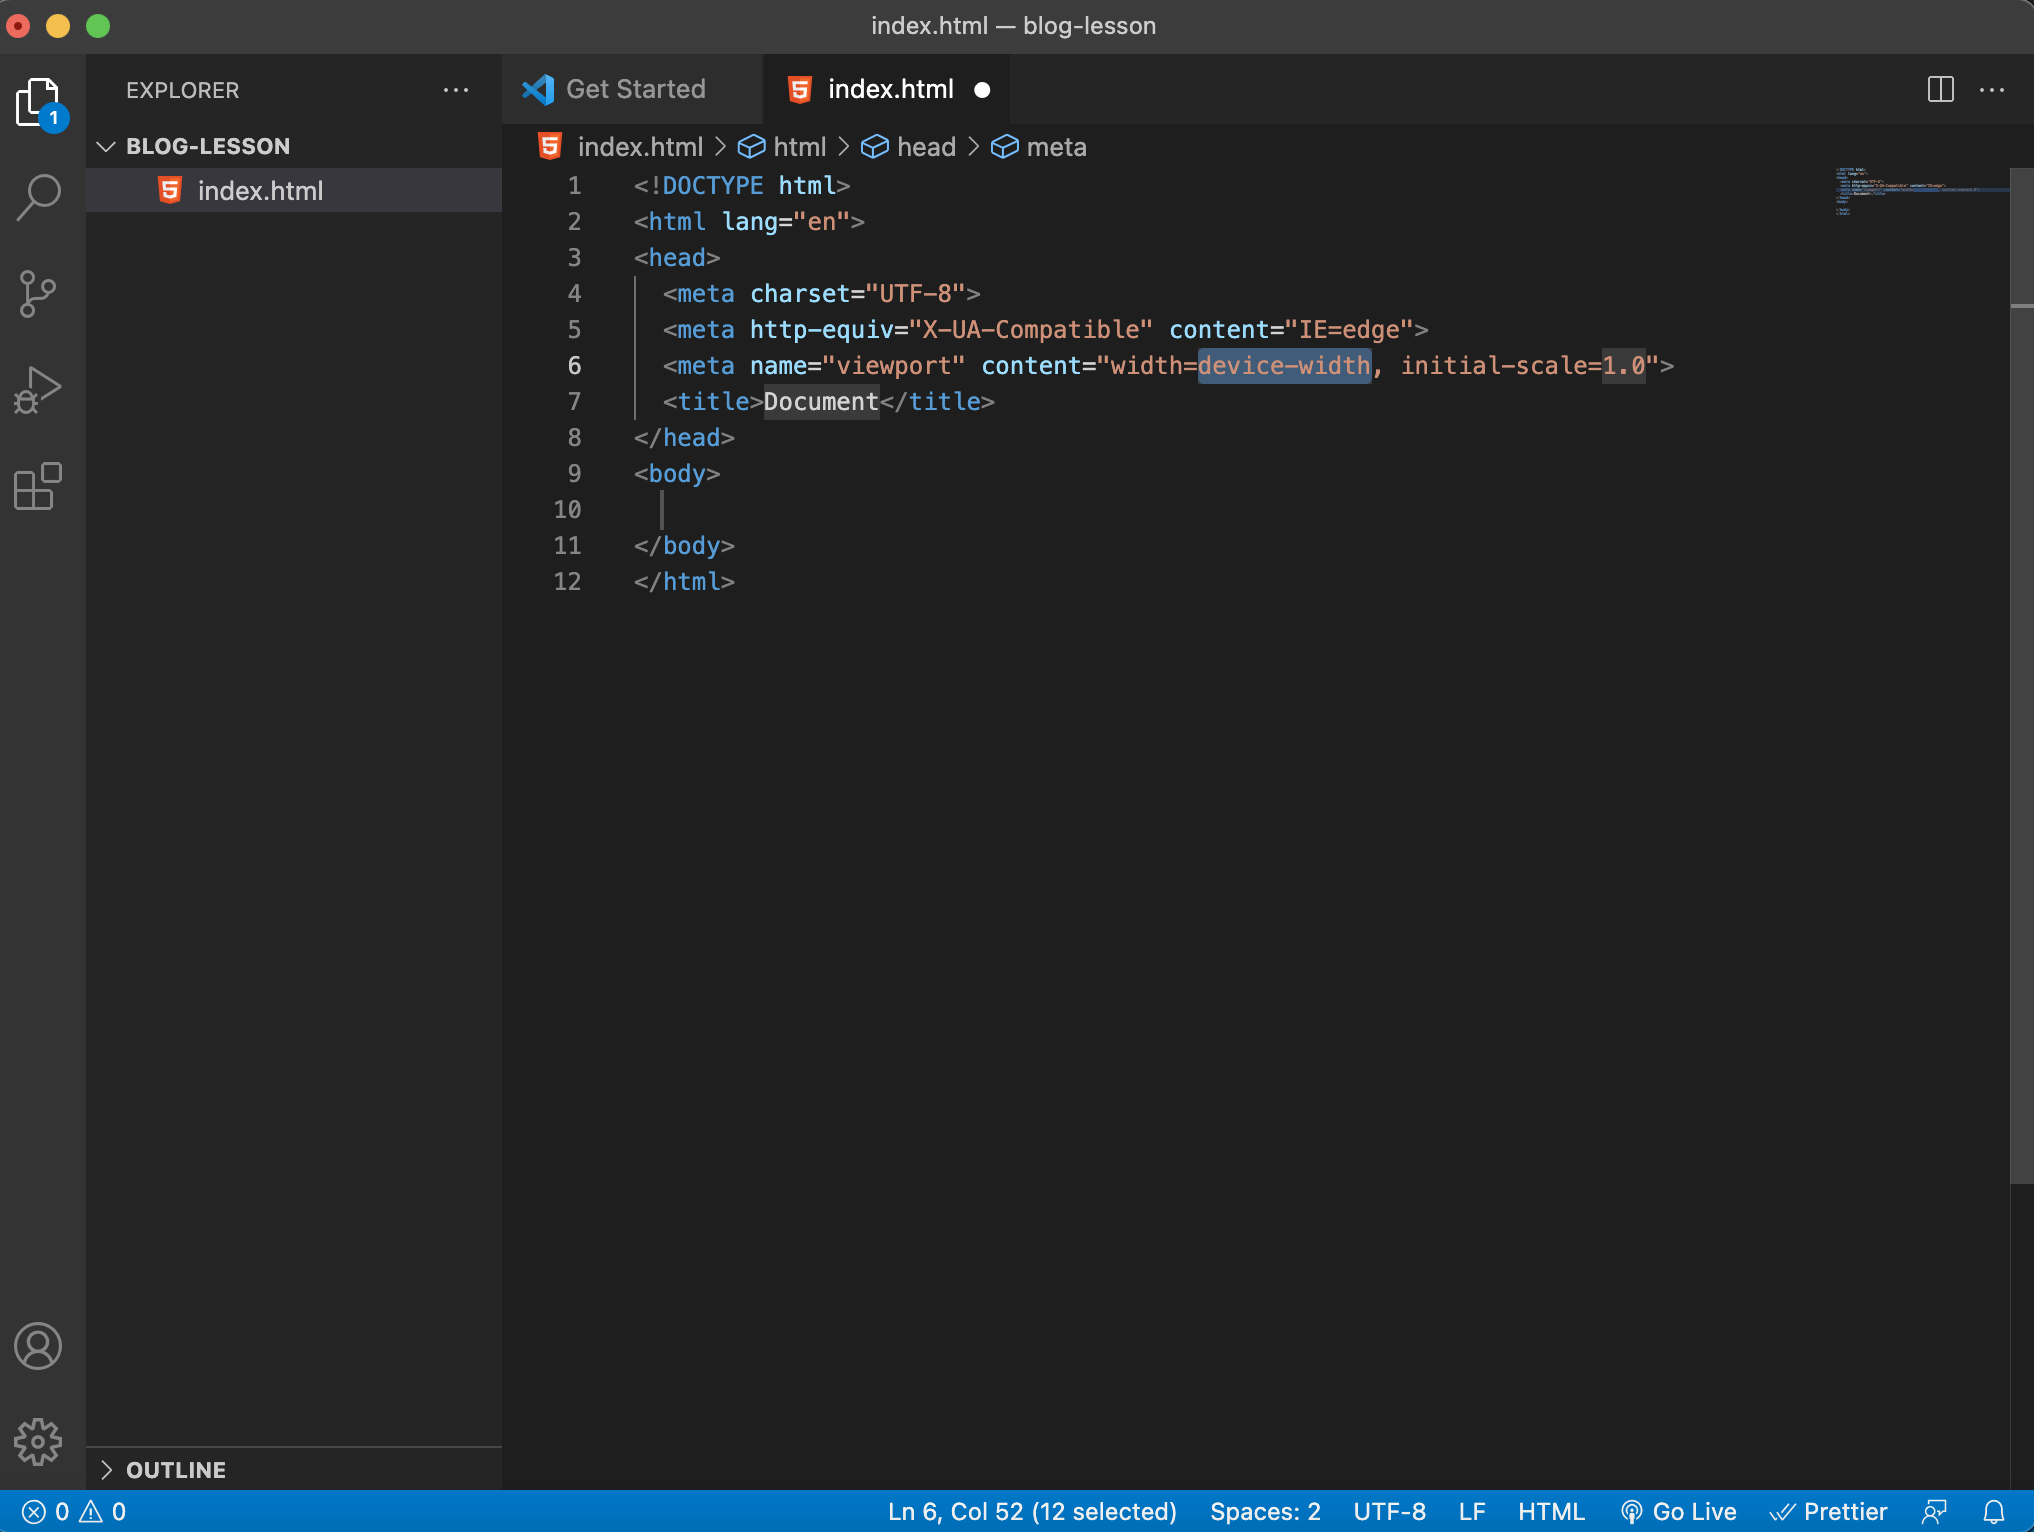
Task: Click the editor vertical scrollbar
Action: [x=2021, y=676]
